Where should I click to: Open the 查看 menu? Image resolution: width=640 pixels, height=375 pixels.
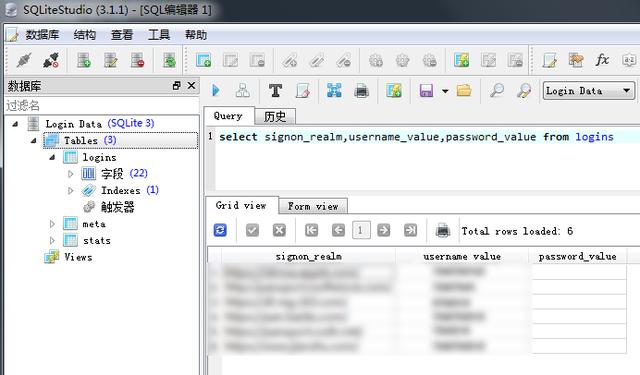pyautogui.click(x=122, y=35)
